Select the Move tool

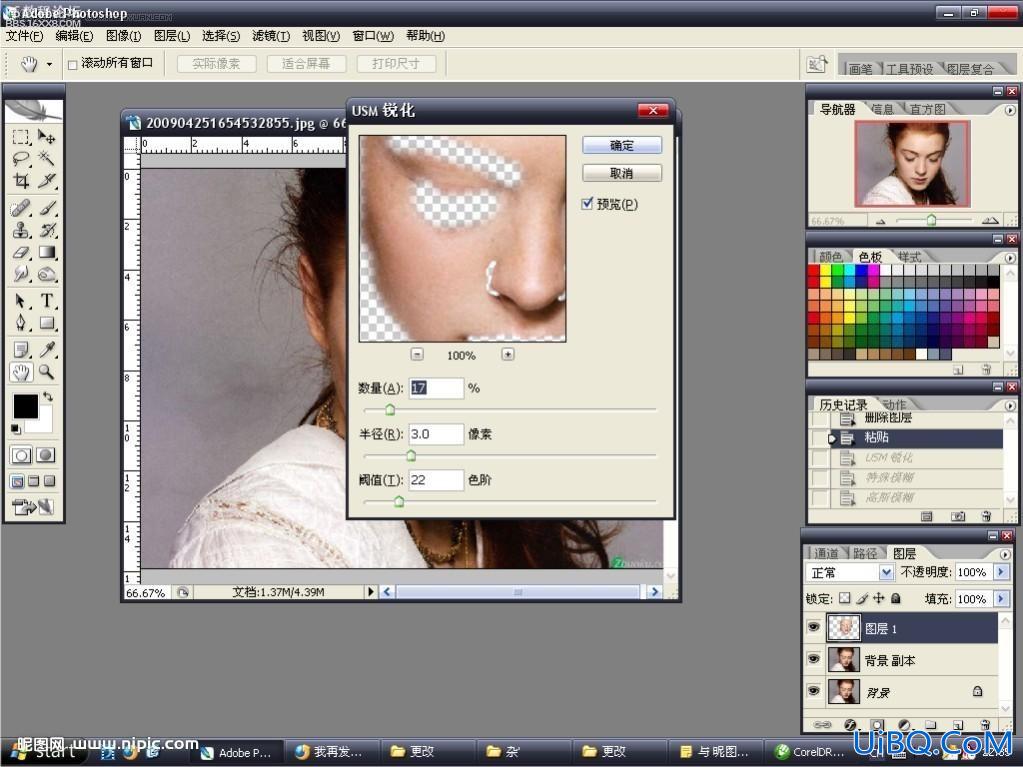(x=46, y=136)
